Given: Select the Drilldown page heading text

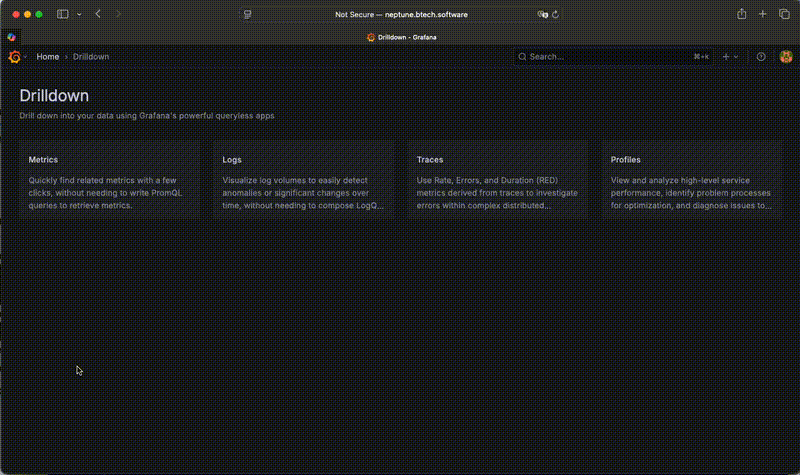Looking at the screenshot, I should pyautogui.click(x=54, y=96).
